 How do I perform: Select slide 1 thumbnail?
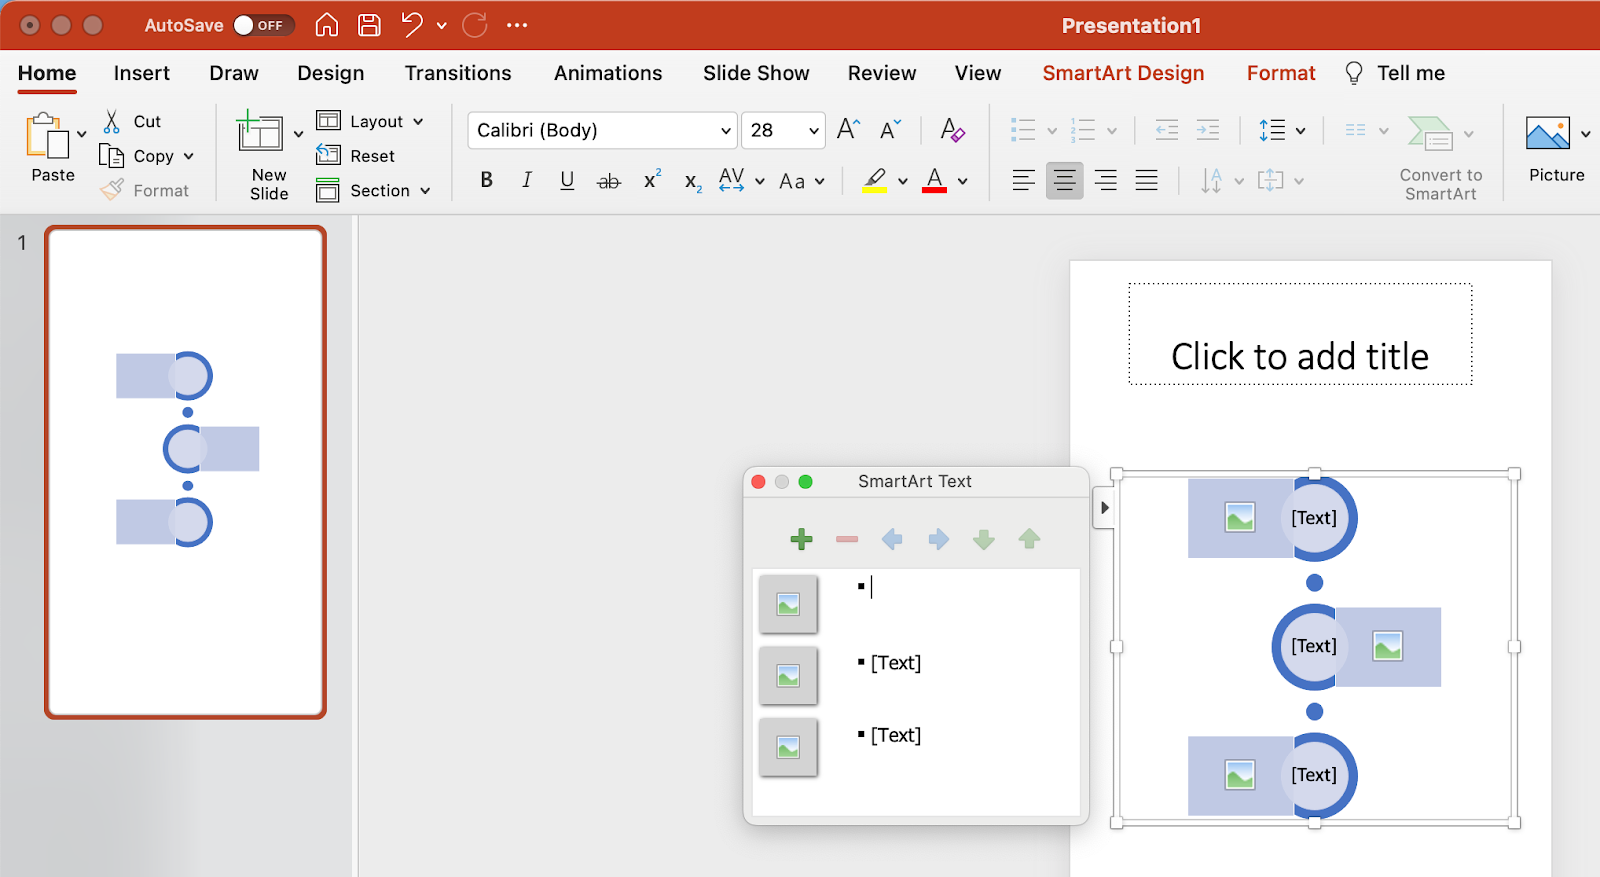[x=186, y=472]
